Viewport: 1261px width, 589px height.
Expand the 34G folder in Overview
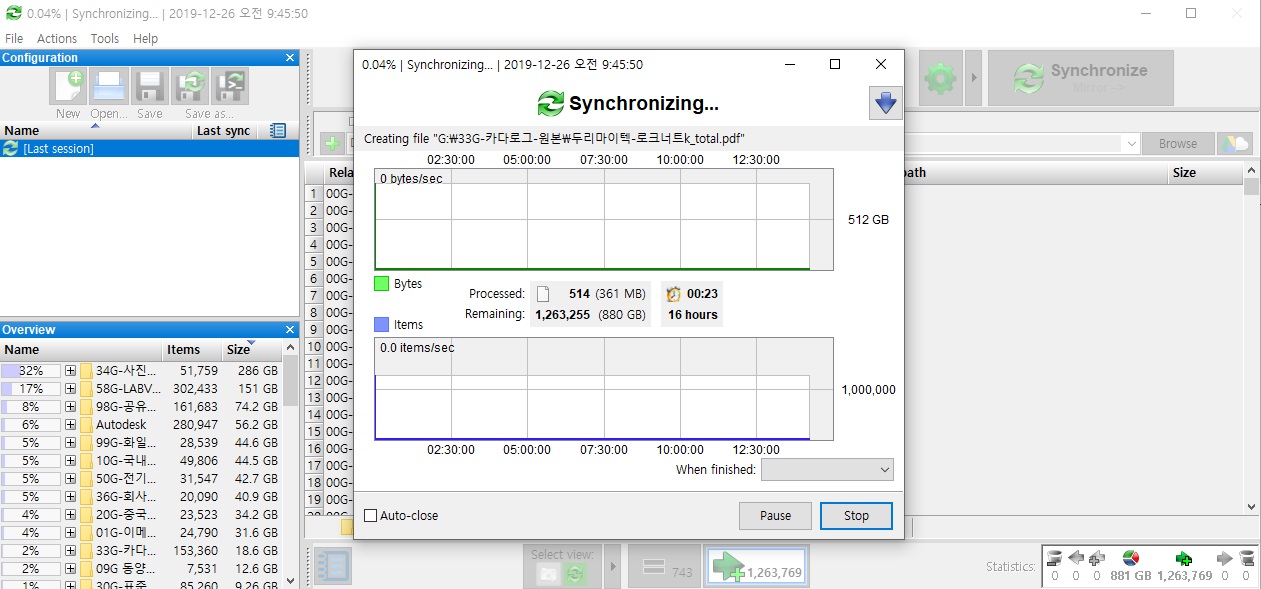(x=70, y=371)
